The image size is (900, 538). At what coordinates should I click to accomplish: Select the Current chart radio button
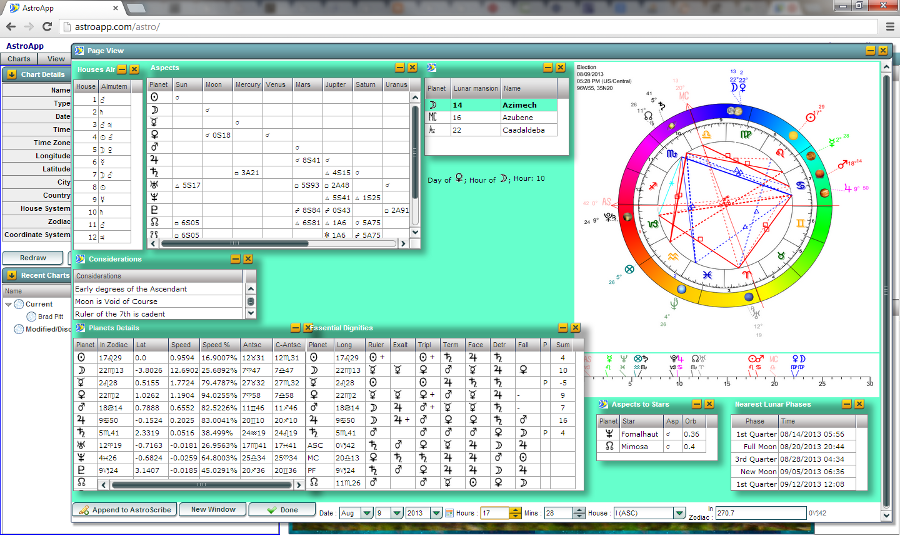(19, 304)
